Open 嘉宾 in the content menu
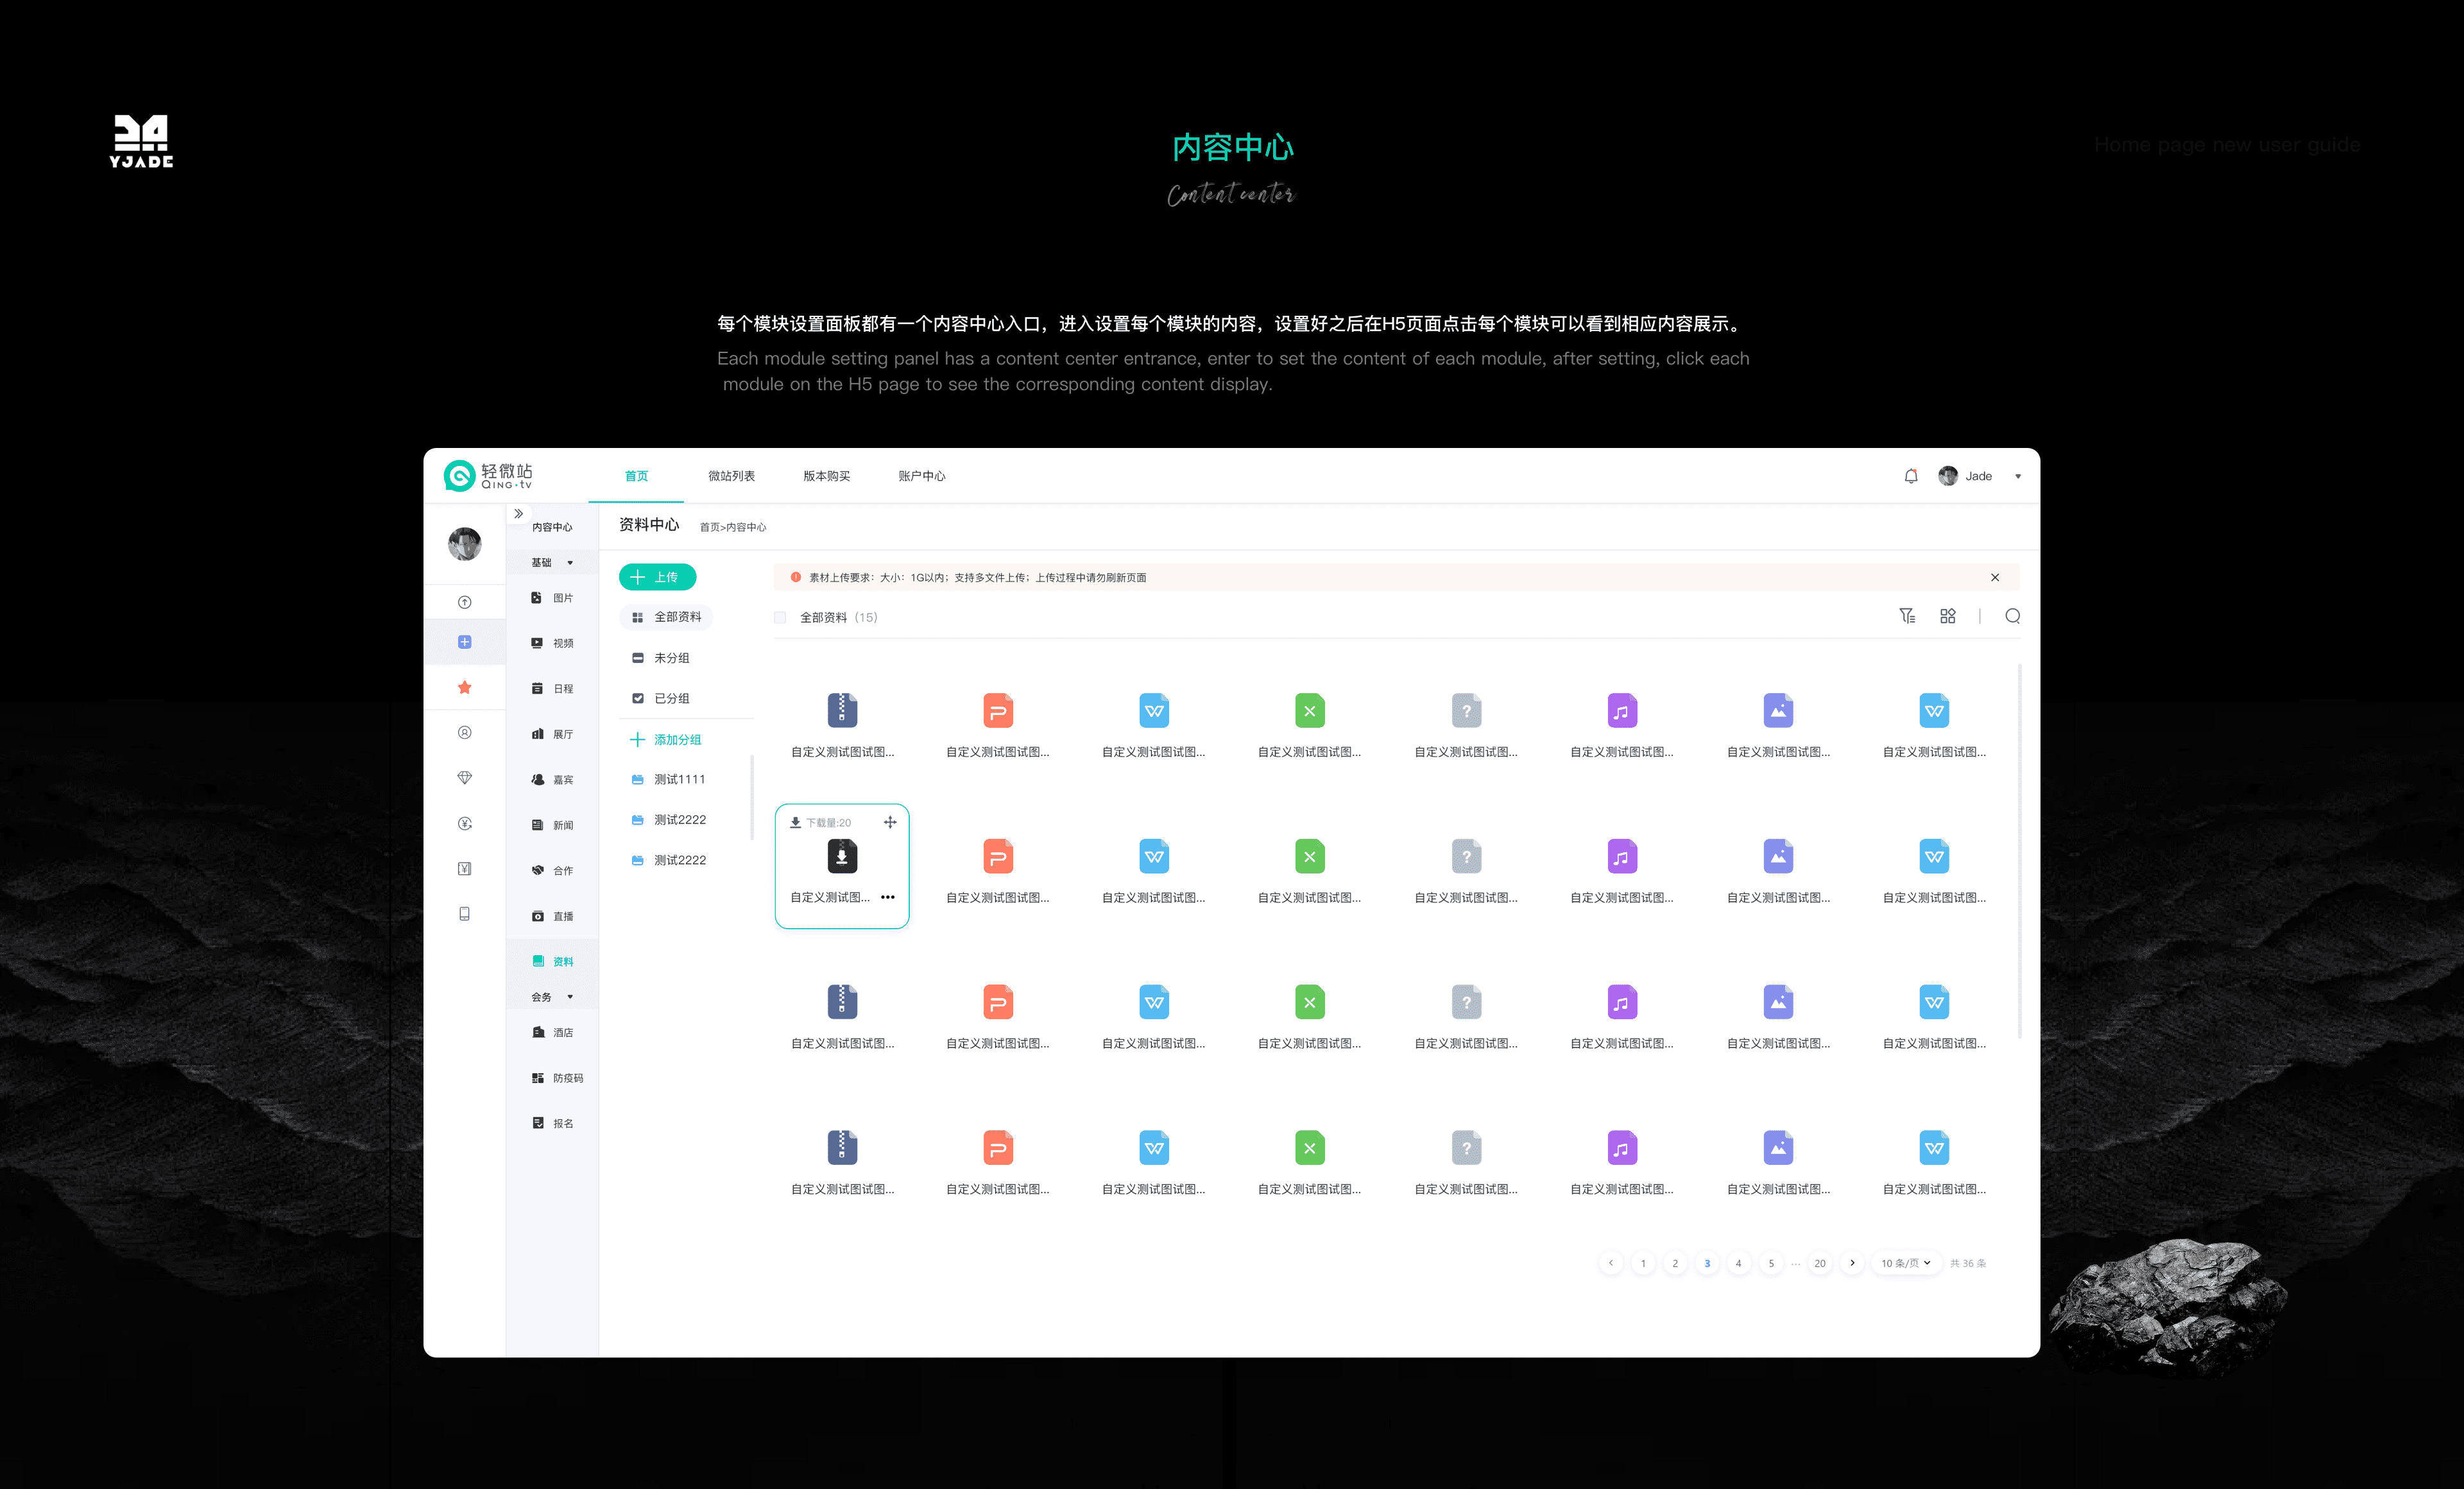The height and width of the screenshot is (1489, 2464). tap(552, 779)
